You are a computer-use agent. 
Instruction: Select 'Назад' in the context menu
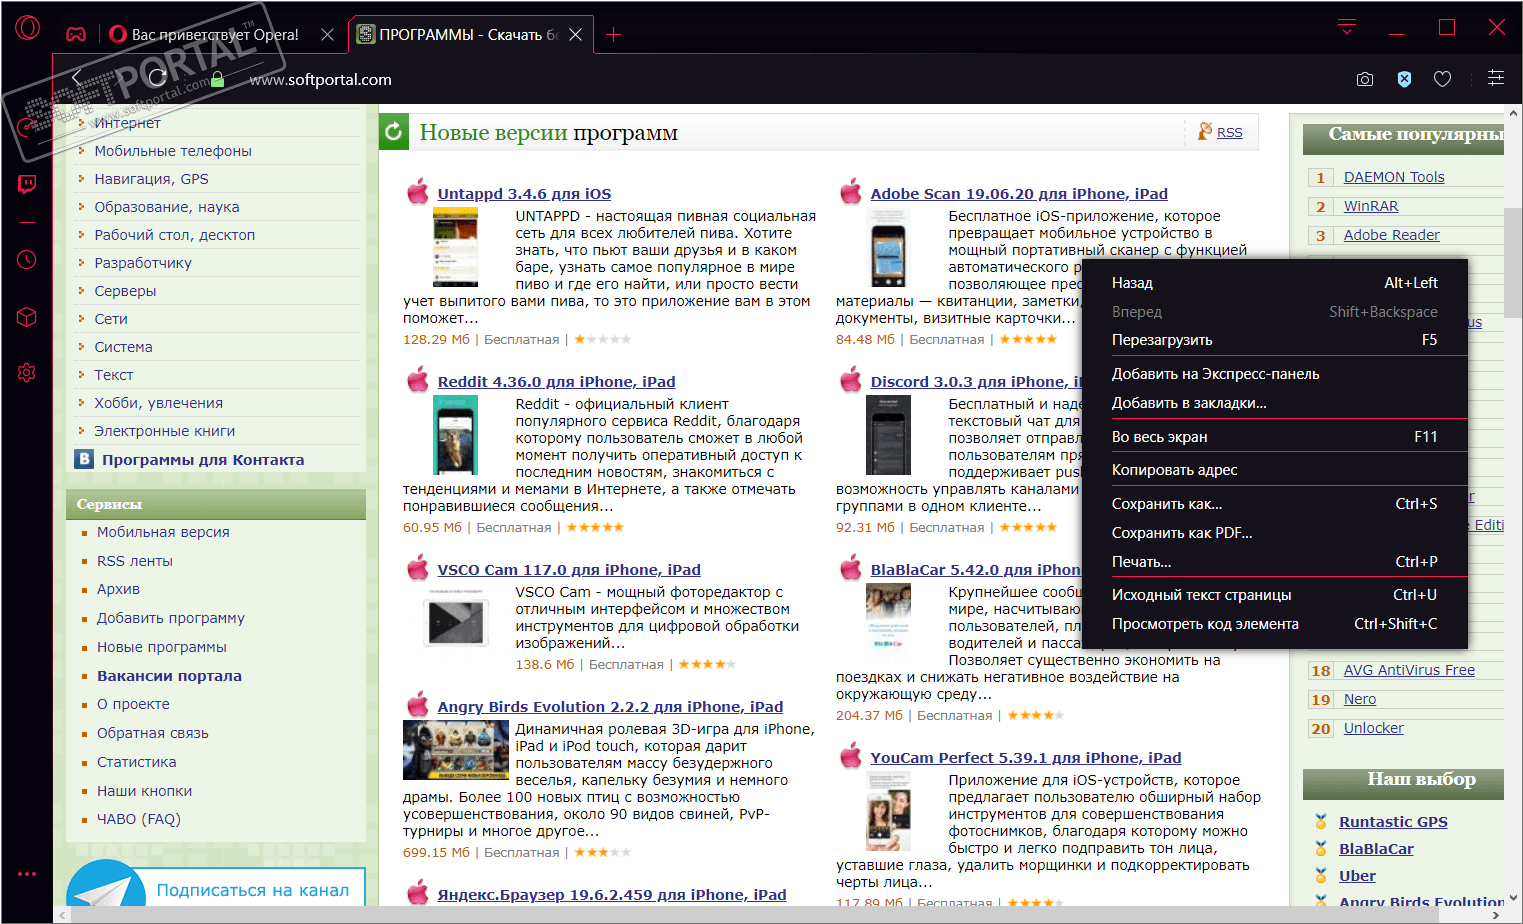(x=1275, y=283)
